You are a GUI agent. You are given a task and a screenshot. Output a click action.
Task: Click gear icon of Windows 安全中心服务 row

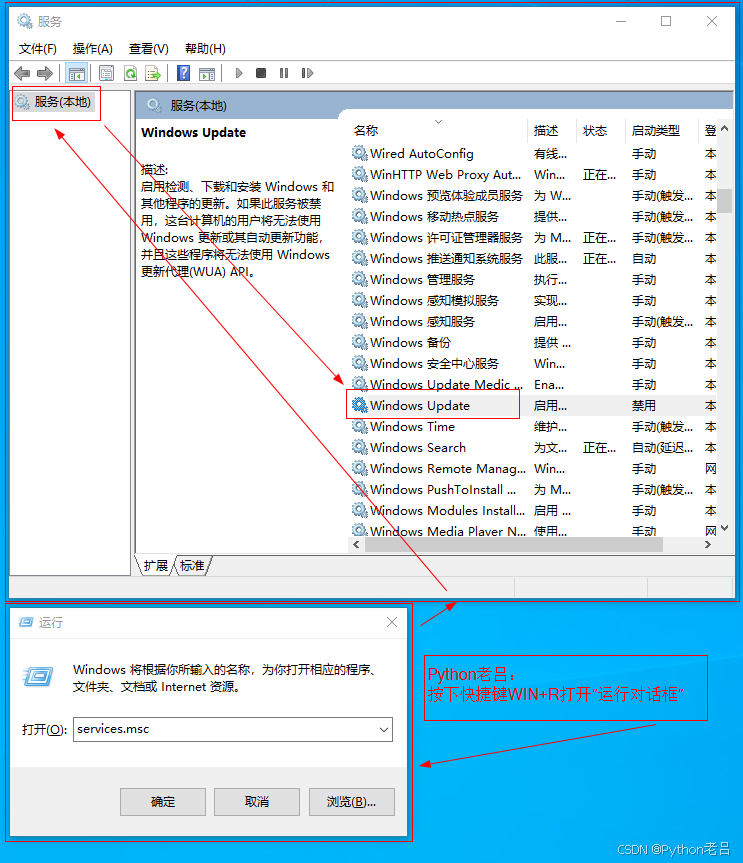359,363
